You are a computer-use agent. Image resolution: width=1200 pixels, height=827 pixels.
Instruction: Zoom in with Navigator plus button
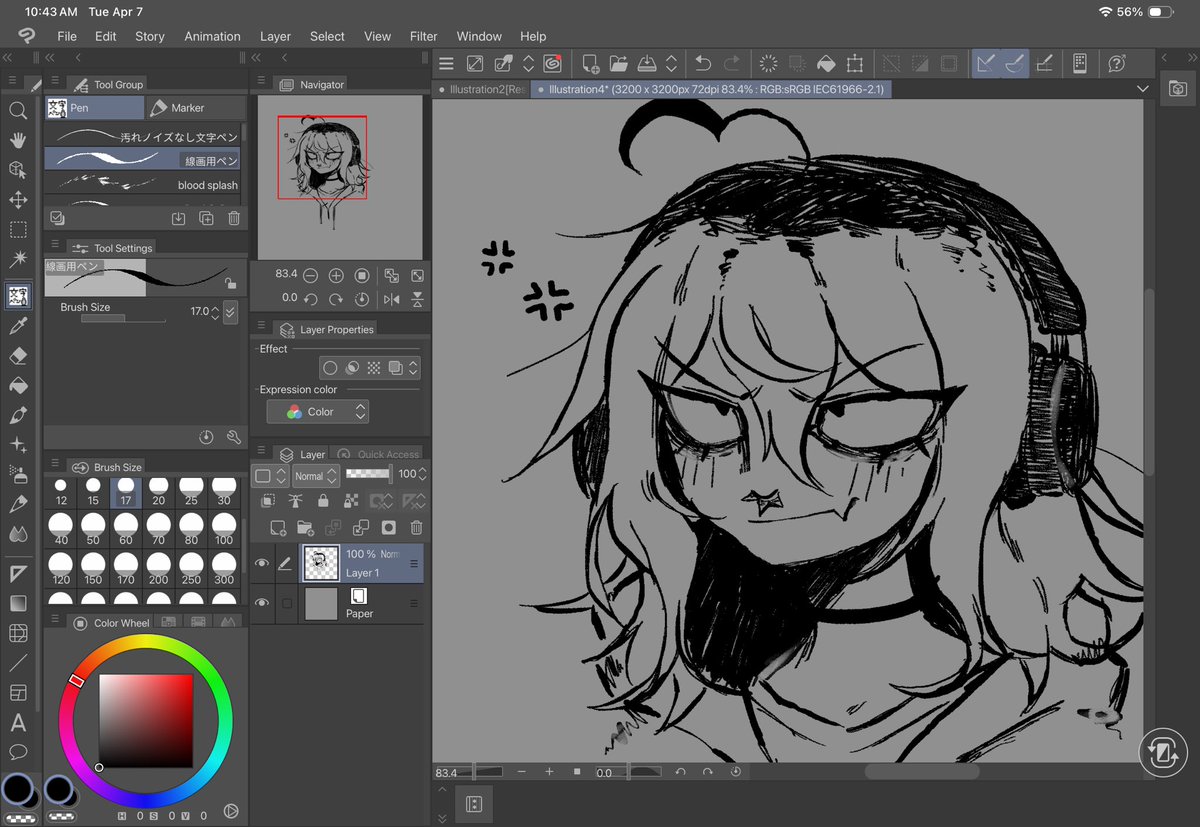[336, 275]
